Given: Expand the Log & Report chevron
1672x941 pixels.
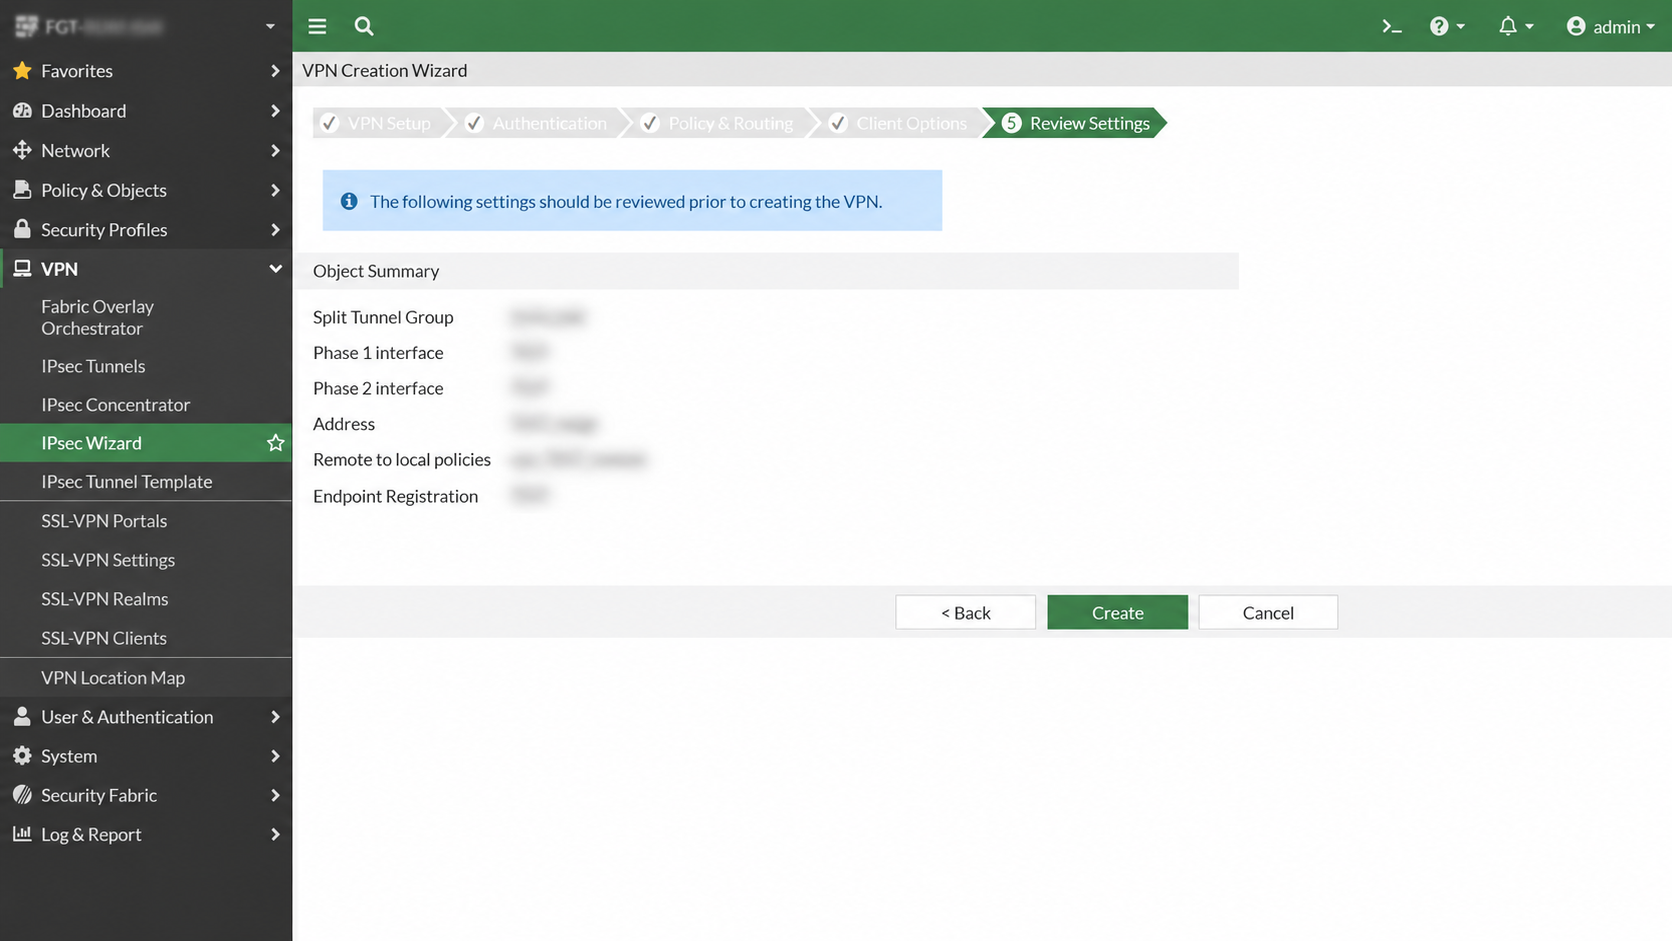Looking at the screenshot, I should coord(275,833).
